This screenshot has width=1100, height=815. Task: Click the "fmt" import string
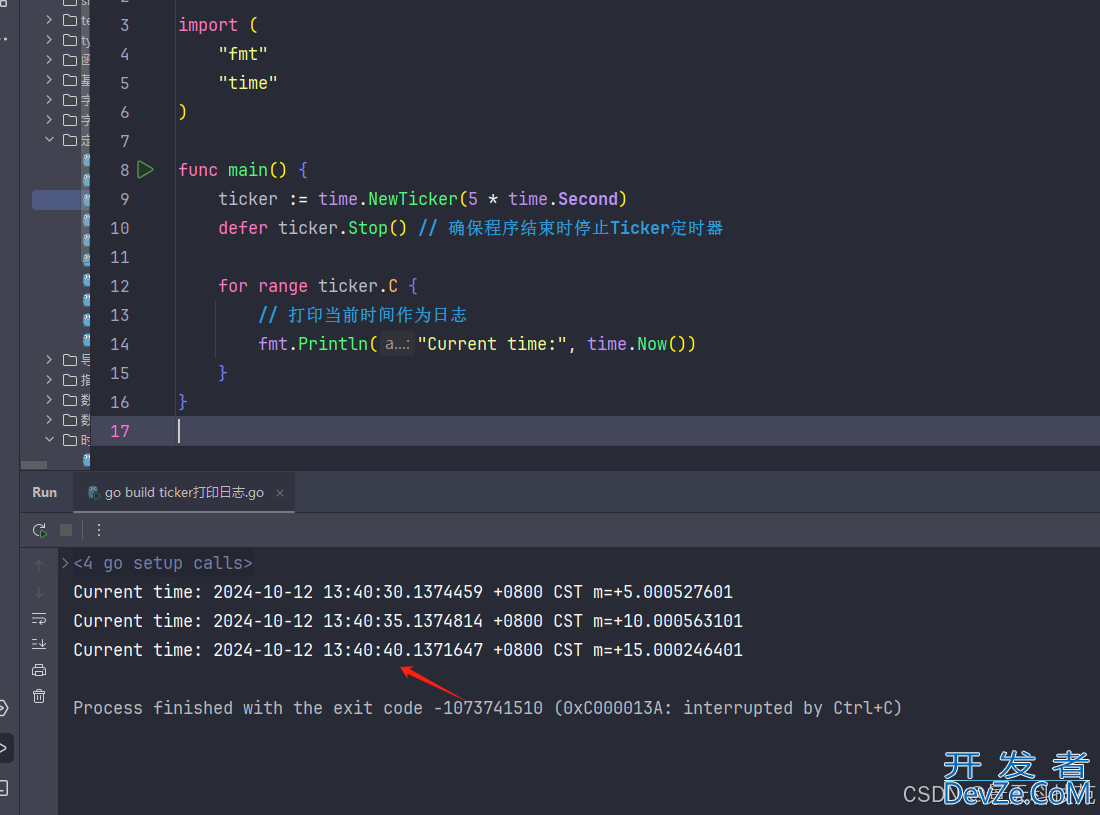tap(243, 54)
